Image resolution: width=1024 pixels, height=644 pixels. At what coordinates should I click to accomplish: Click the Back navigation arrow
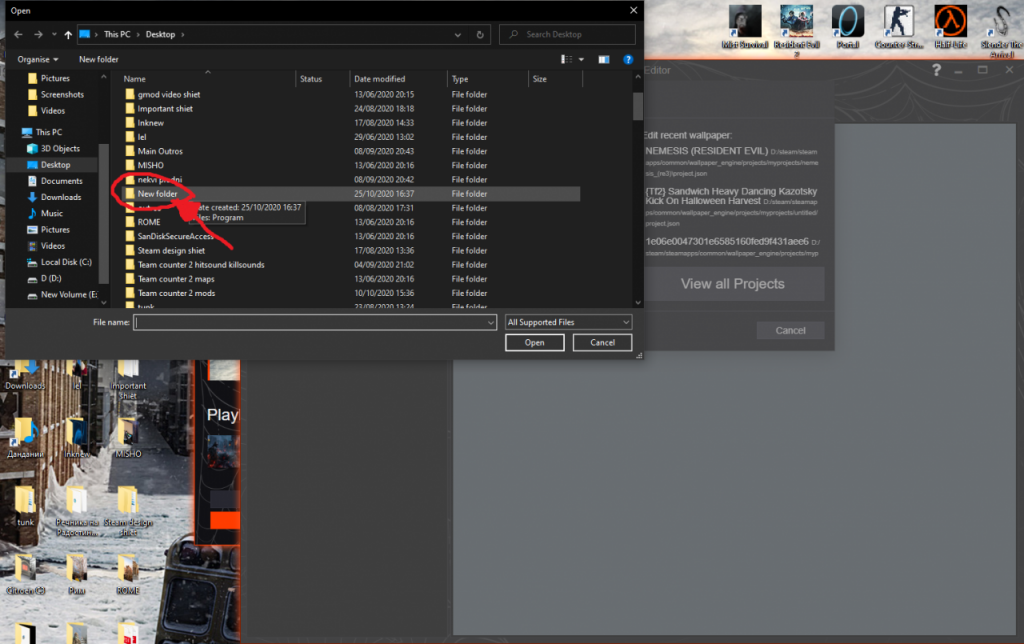(18, 34)
